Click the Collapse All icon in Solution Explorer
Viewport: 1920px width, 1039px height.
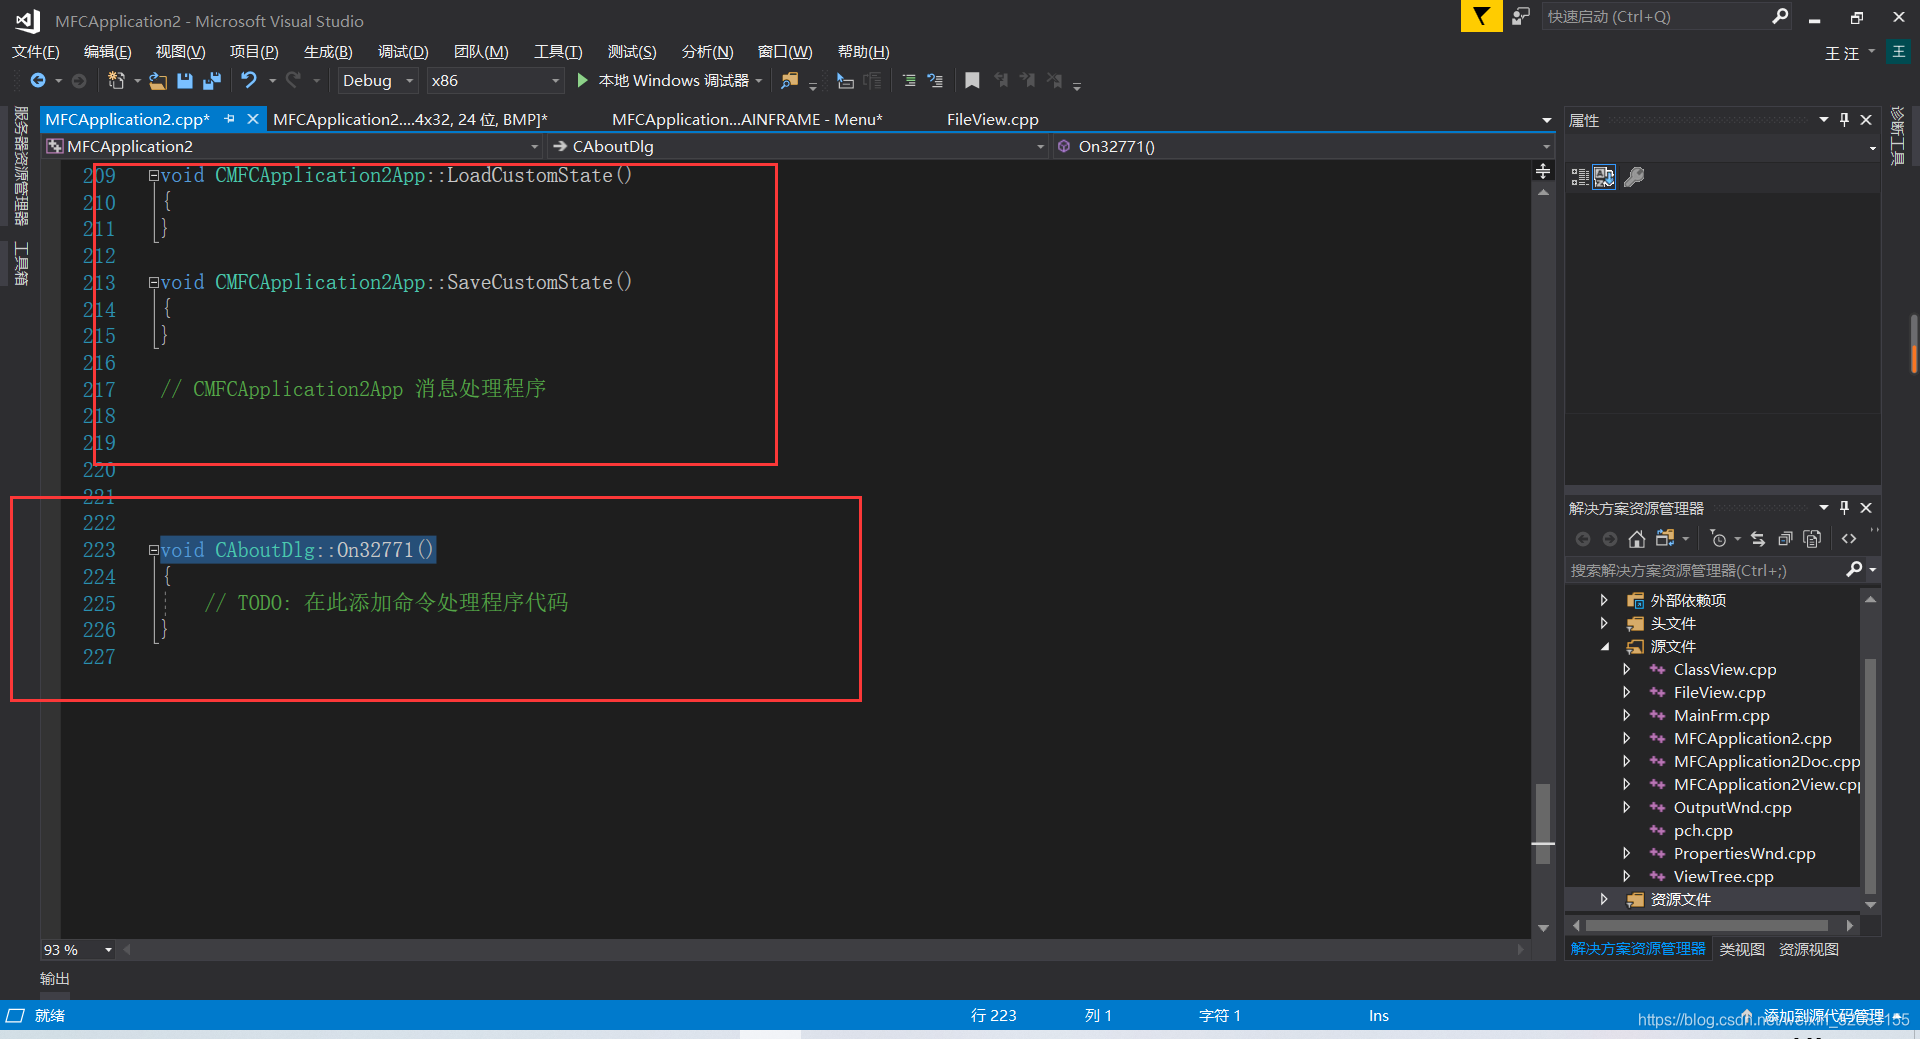point(1785,539)
